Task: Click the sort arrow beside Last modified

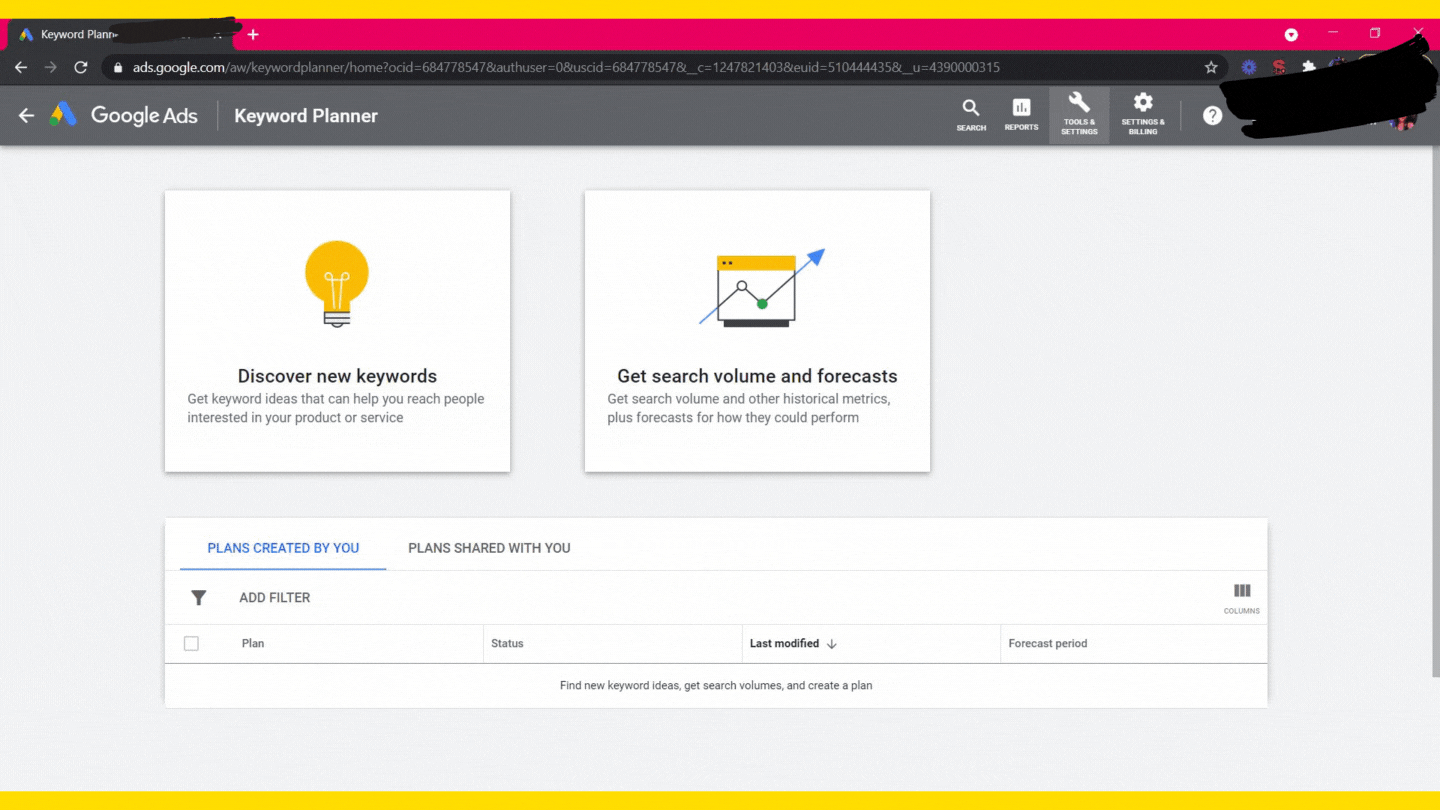Action: coord(831,644)
